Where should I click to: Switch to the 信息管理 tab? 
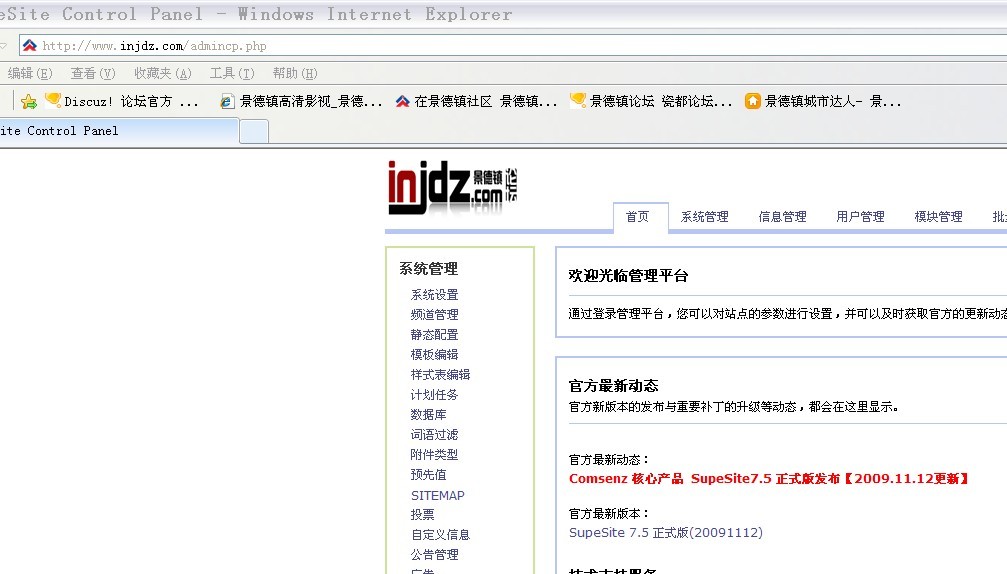[x=782, y=217]
